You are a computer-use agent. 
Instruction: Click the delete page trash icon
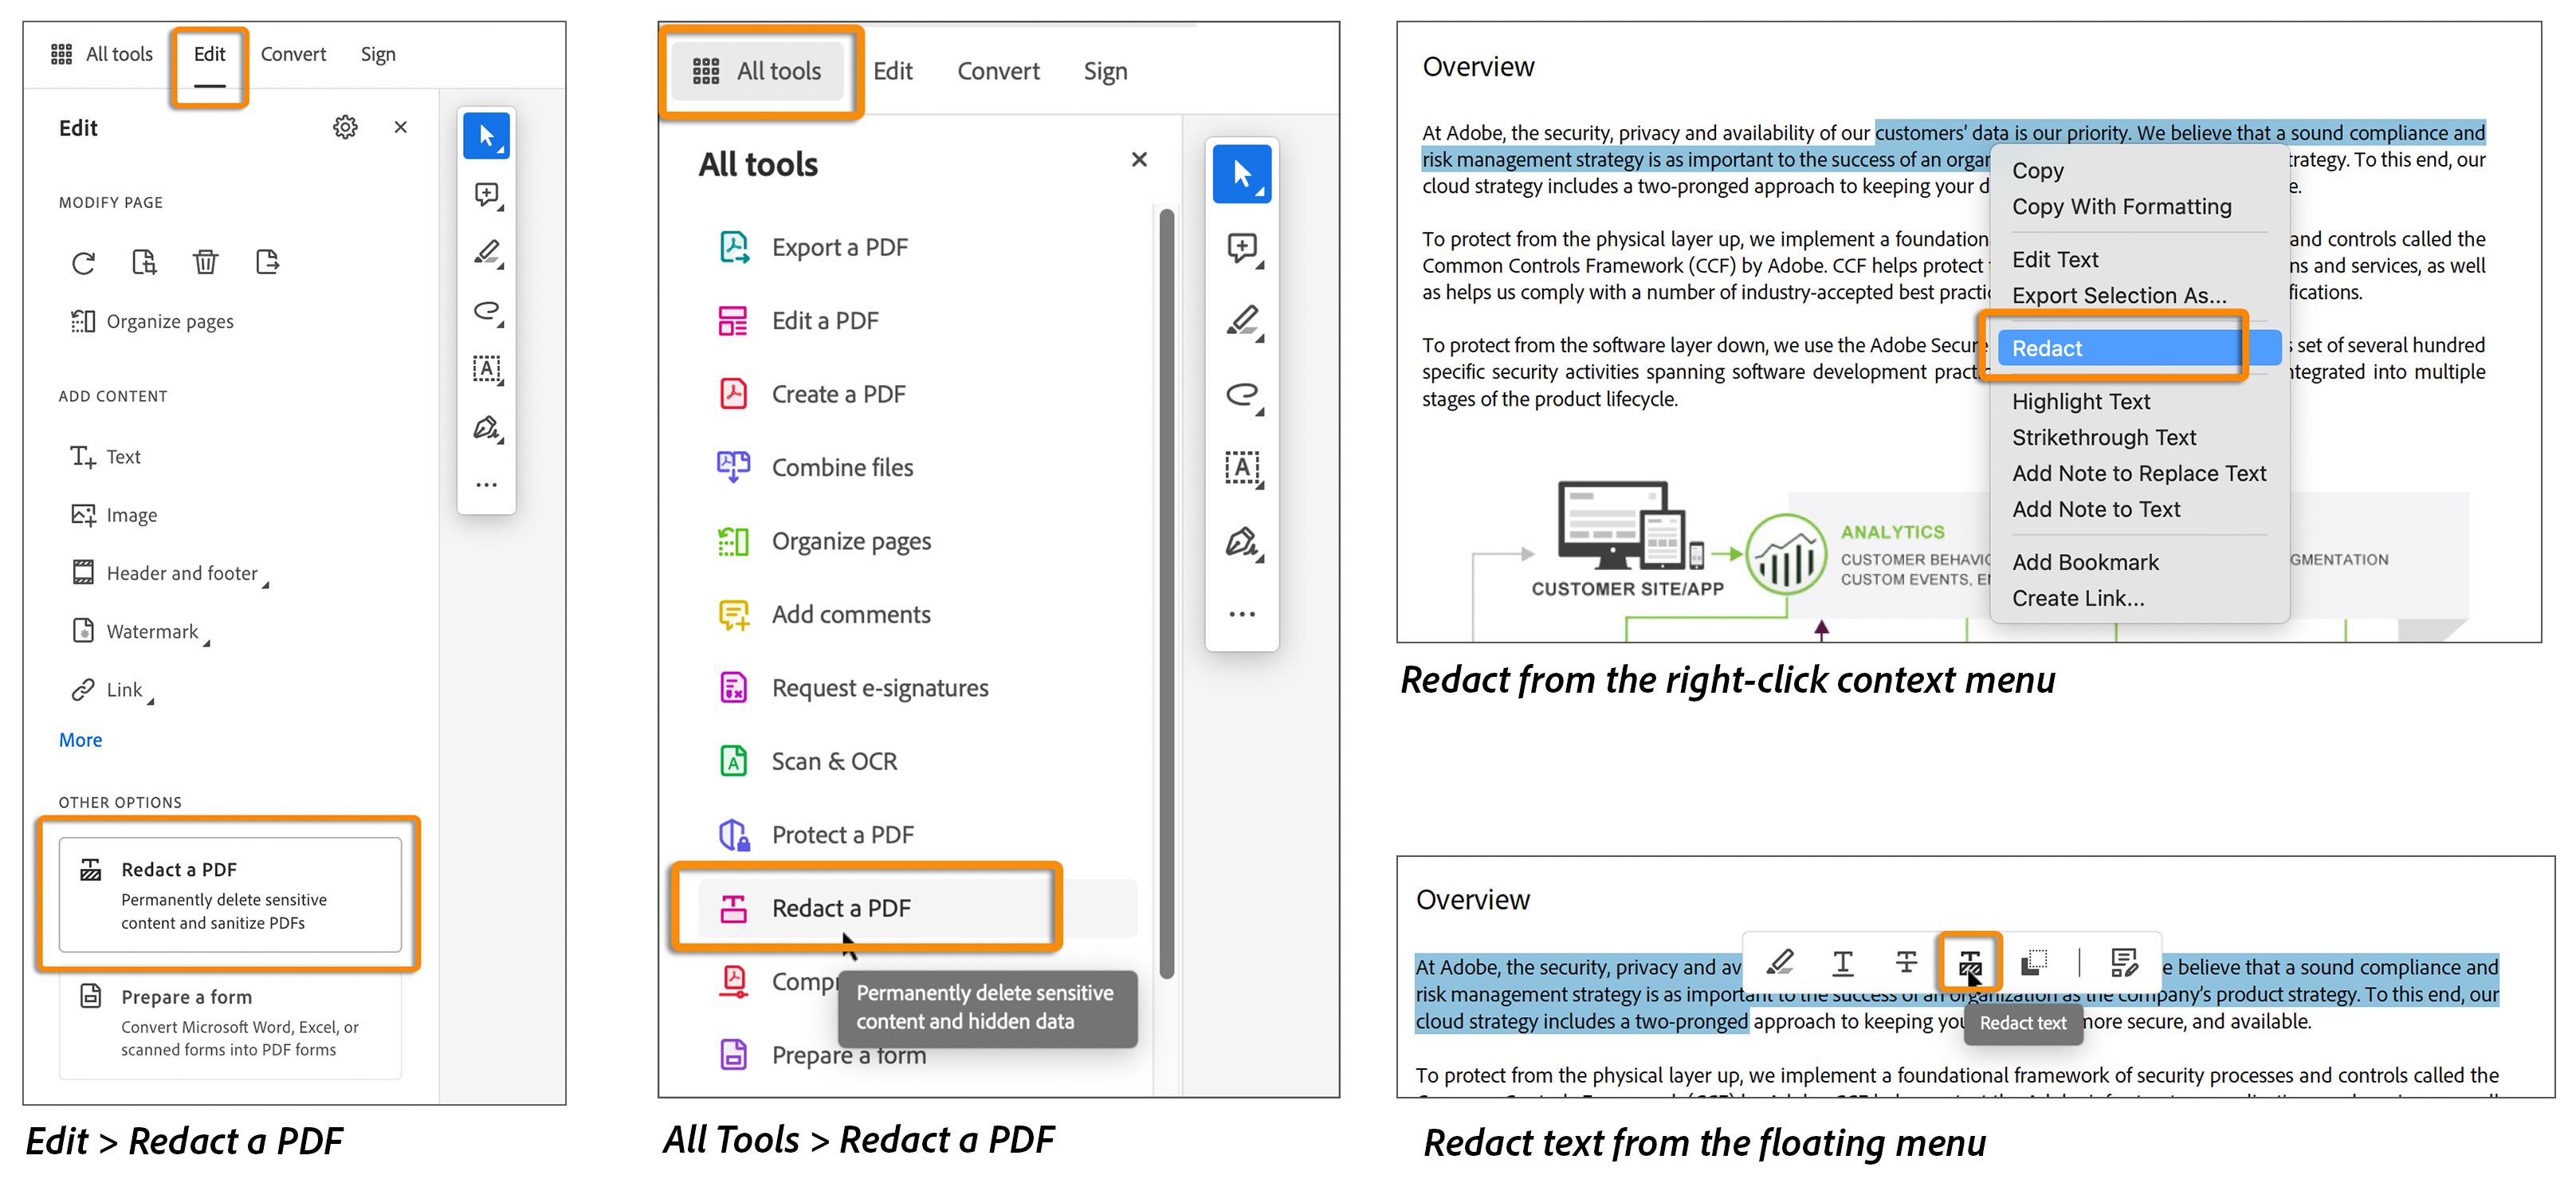pyautogui.click(x=205, y=263)
